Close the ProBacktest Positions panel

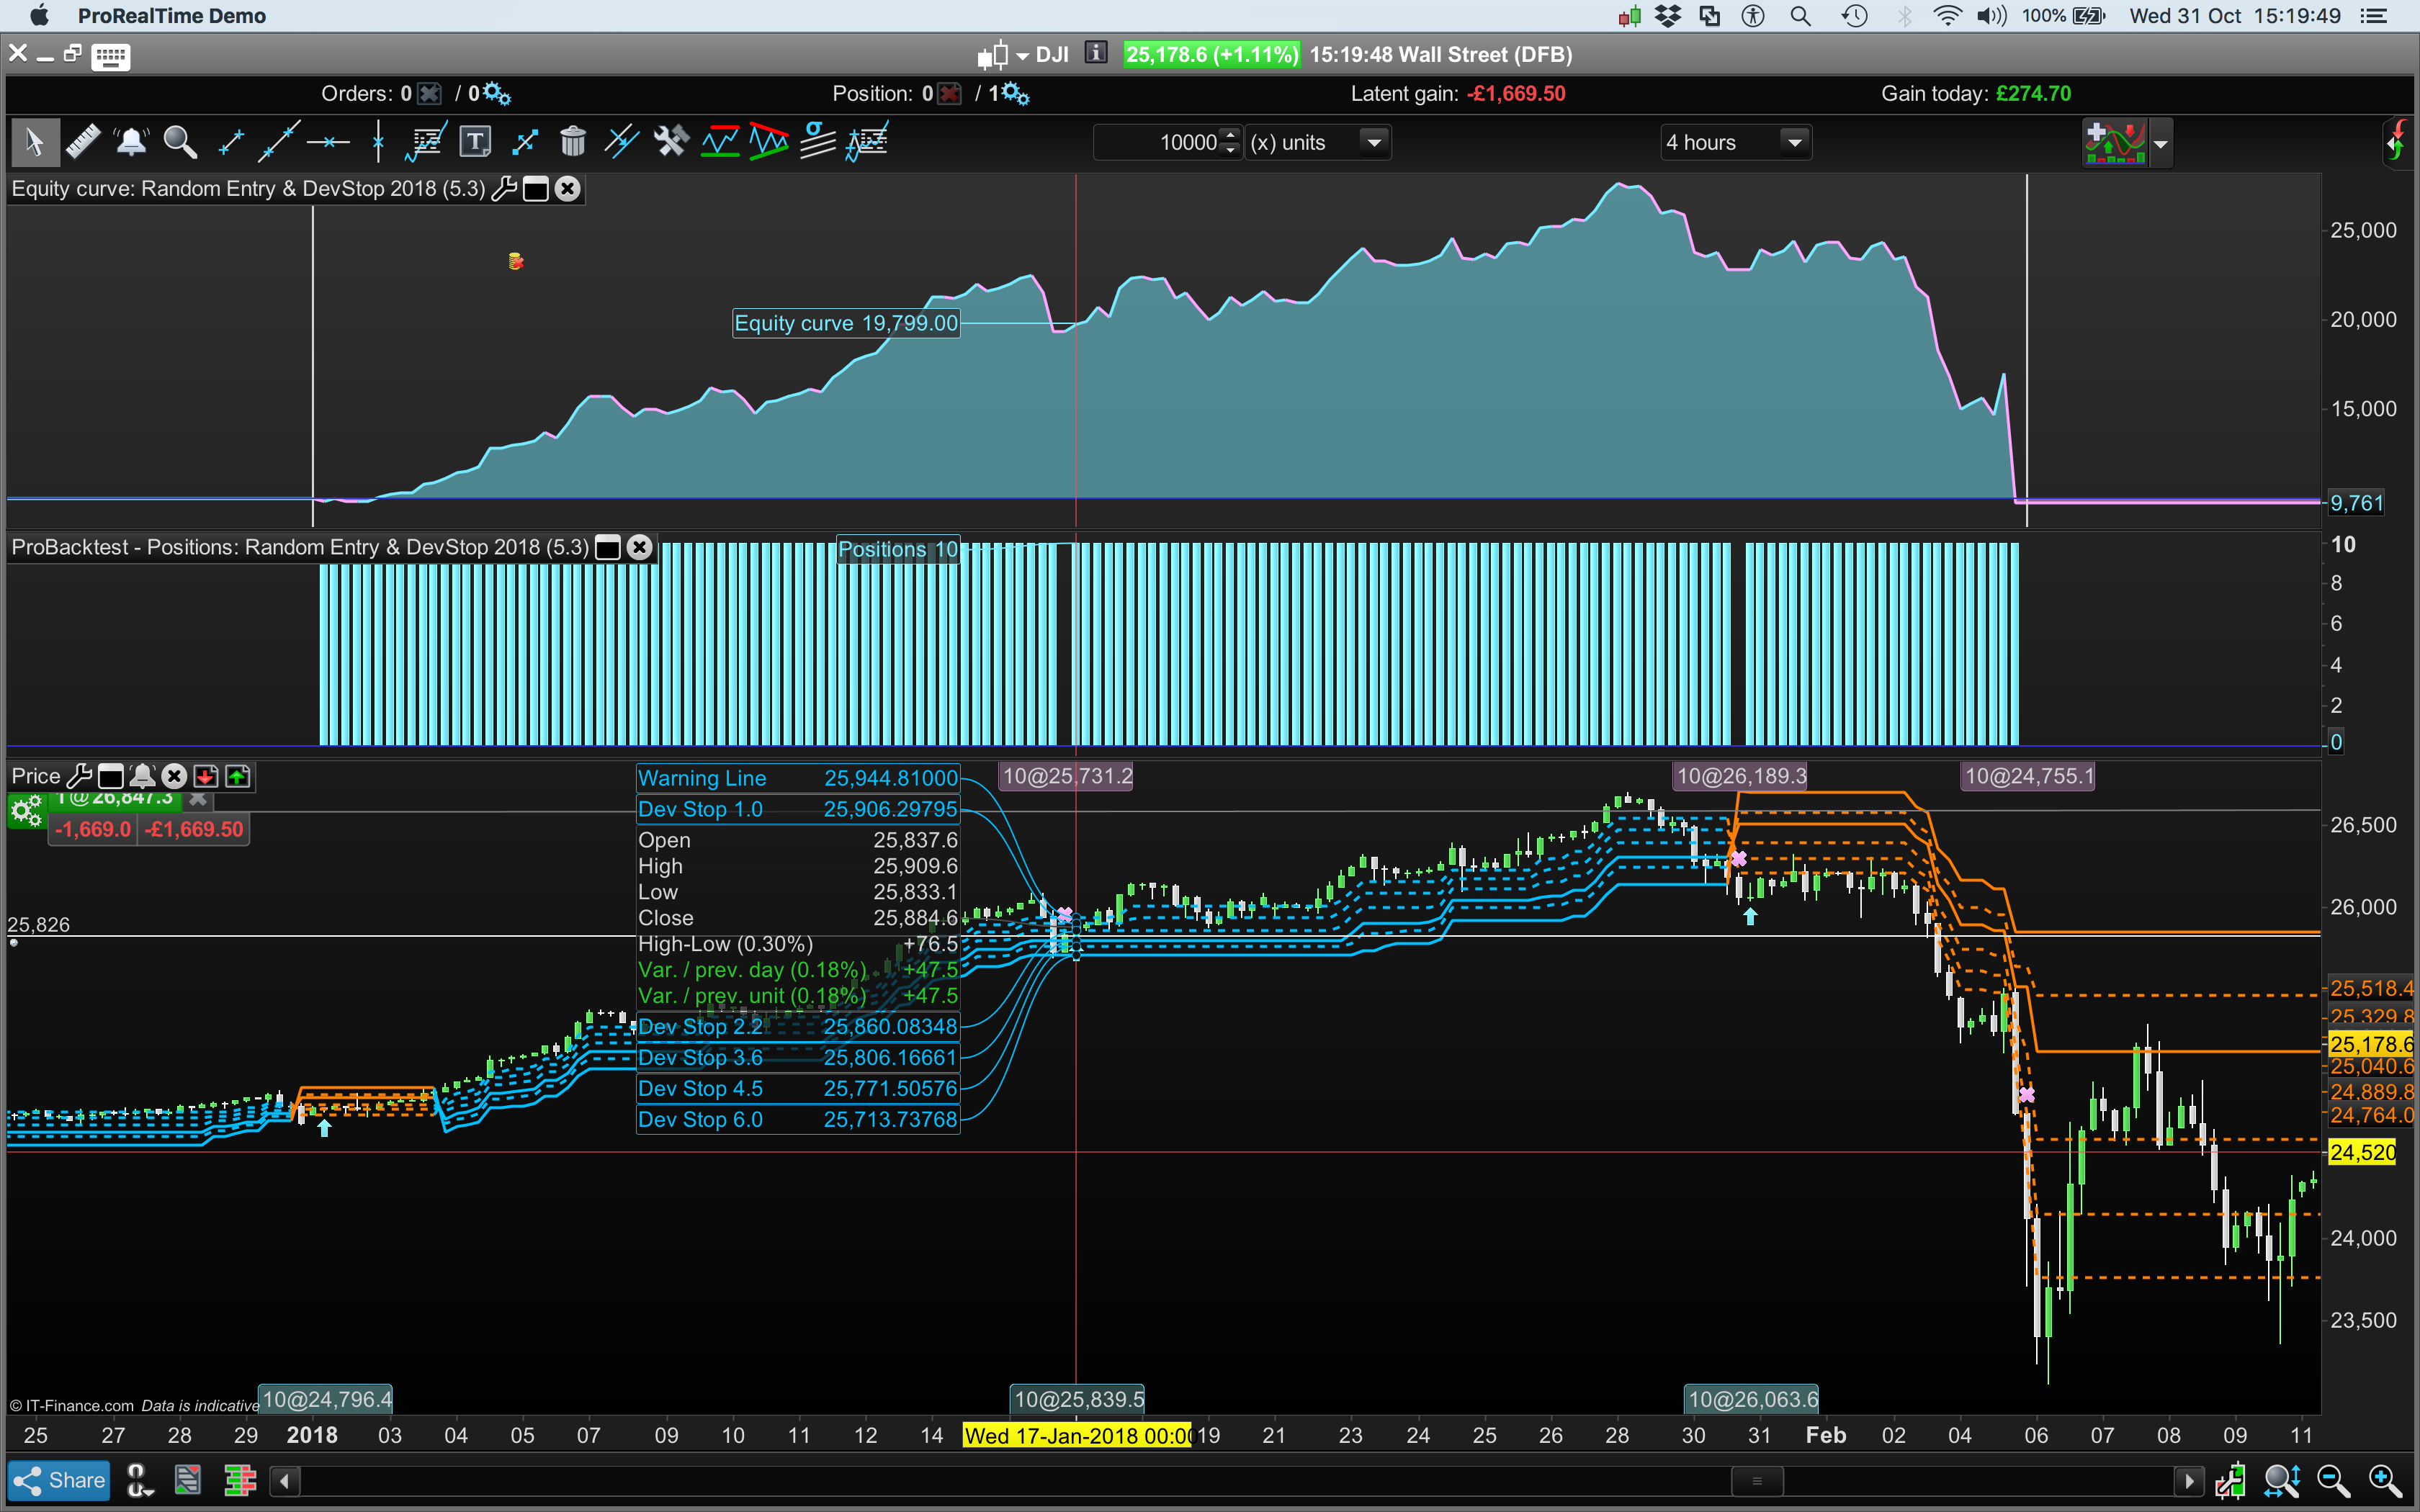pyautogui.click(x=640, y=547)
